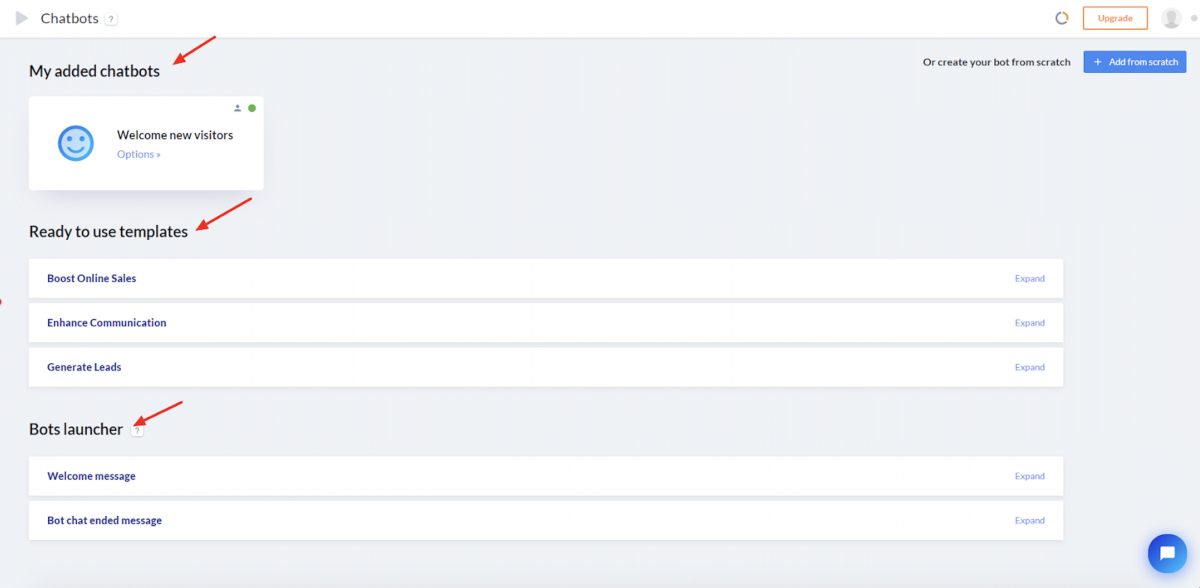
Task: Click the Boost Online Sales row title
Action: [91, 278]
